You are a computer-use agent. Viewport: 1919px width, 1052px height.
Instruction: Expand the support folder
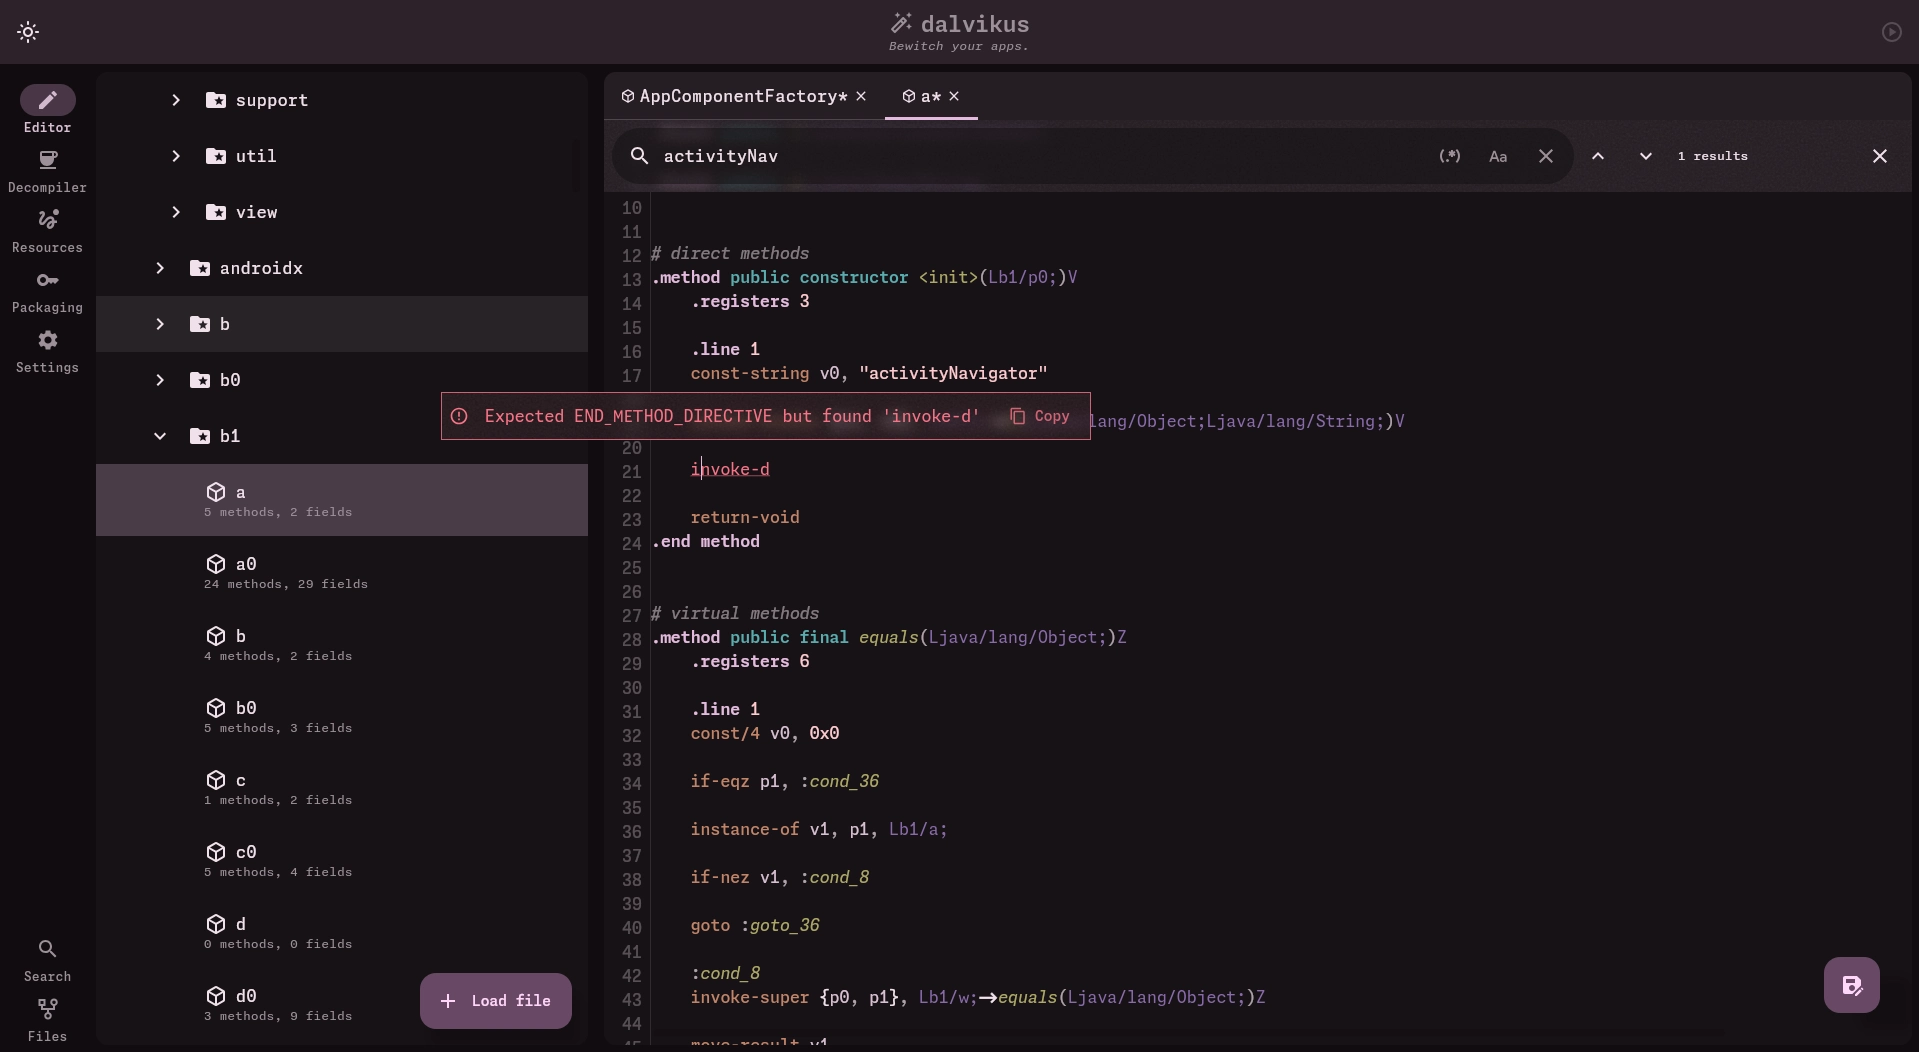pos(176,100)
